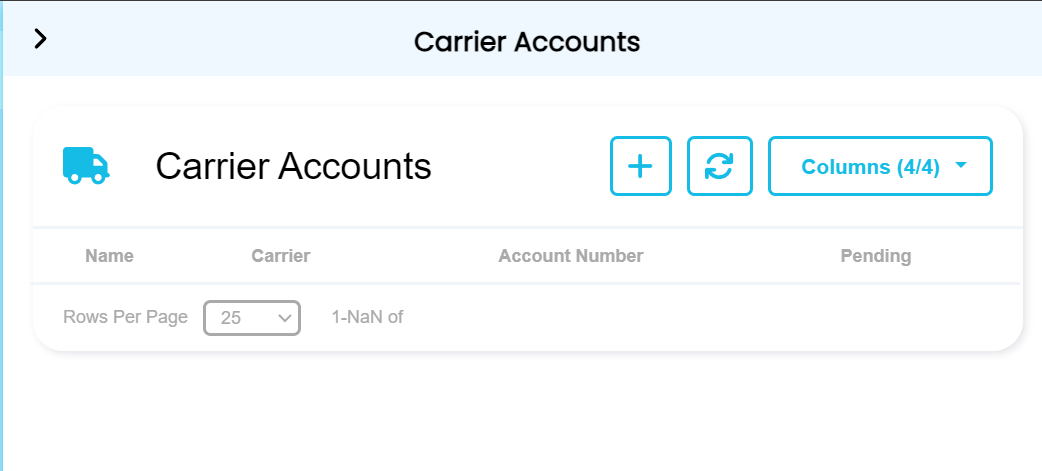
Task: Click the 1-NaN of pagination text
Action: 367,318
